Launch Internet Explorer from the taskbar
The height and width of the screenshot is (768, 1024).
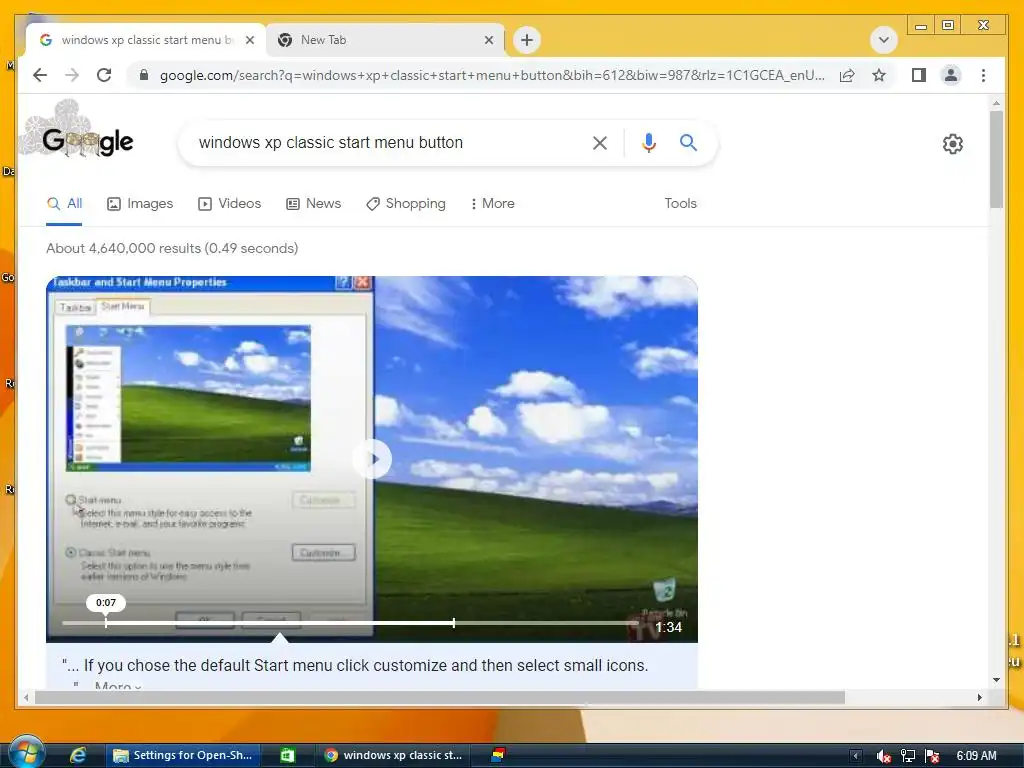click(x=78, y=756)
